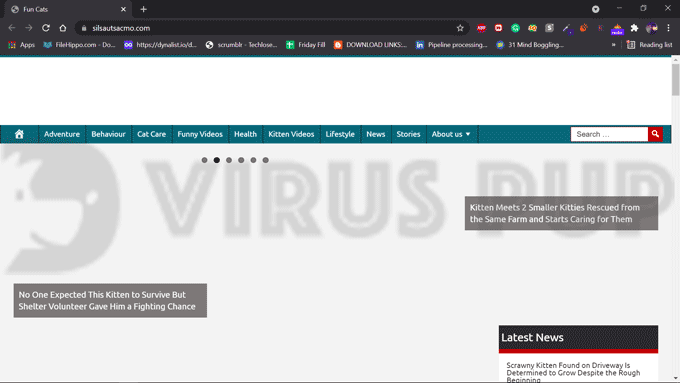Viewport: 680px width, 383px height.
Task: Click the page vertical scrollbar thumb
Action: [x=675, y=79]
